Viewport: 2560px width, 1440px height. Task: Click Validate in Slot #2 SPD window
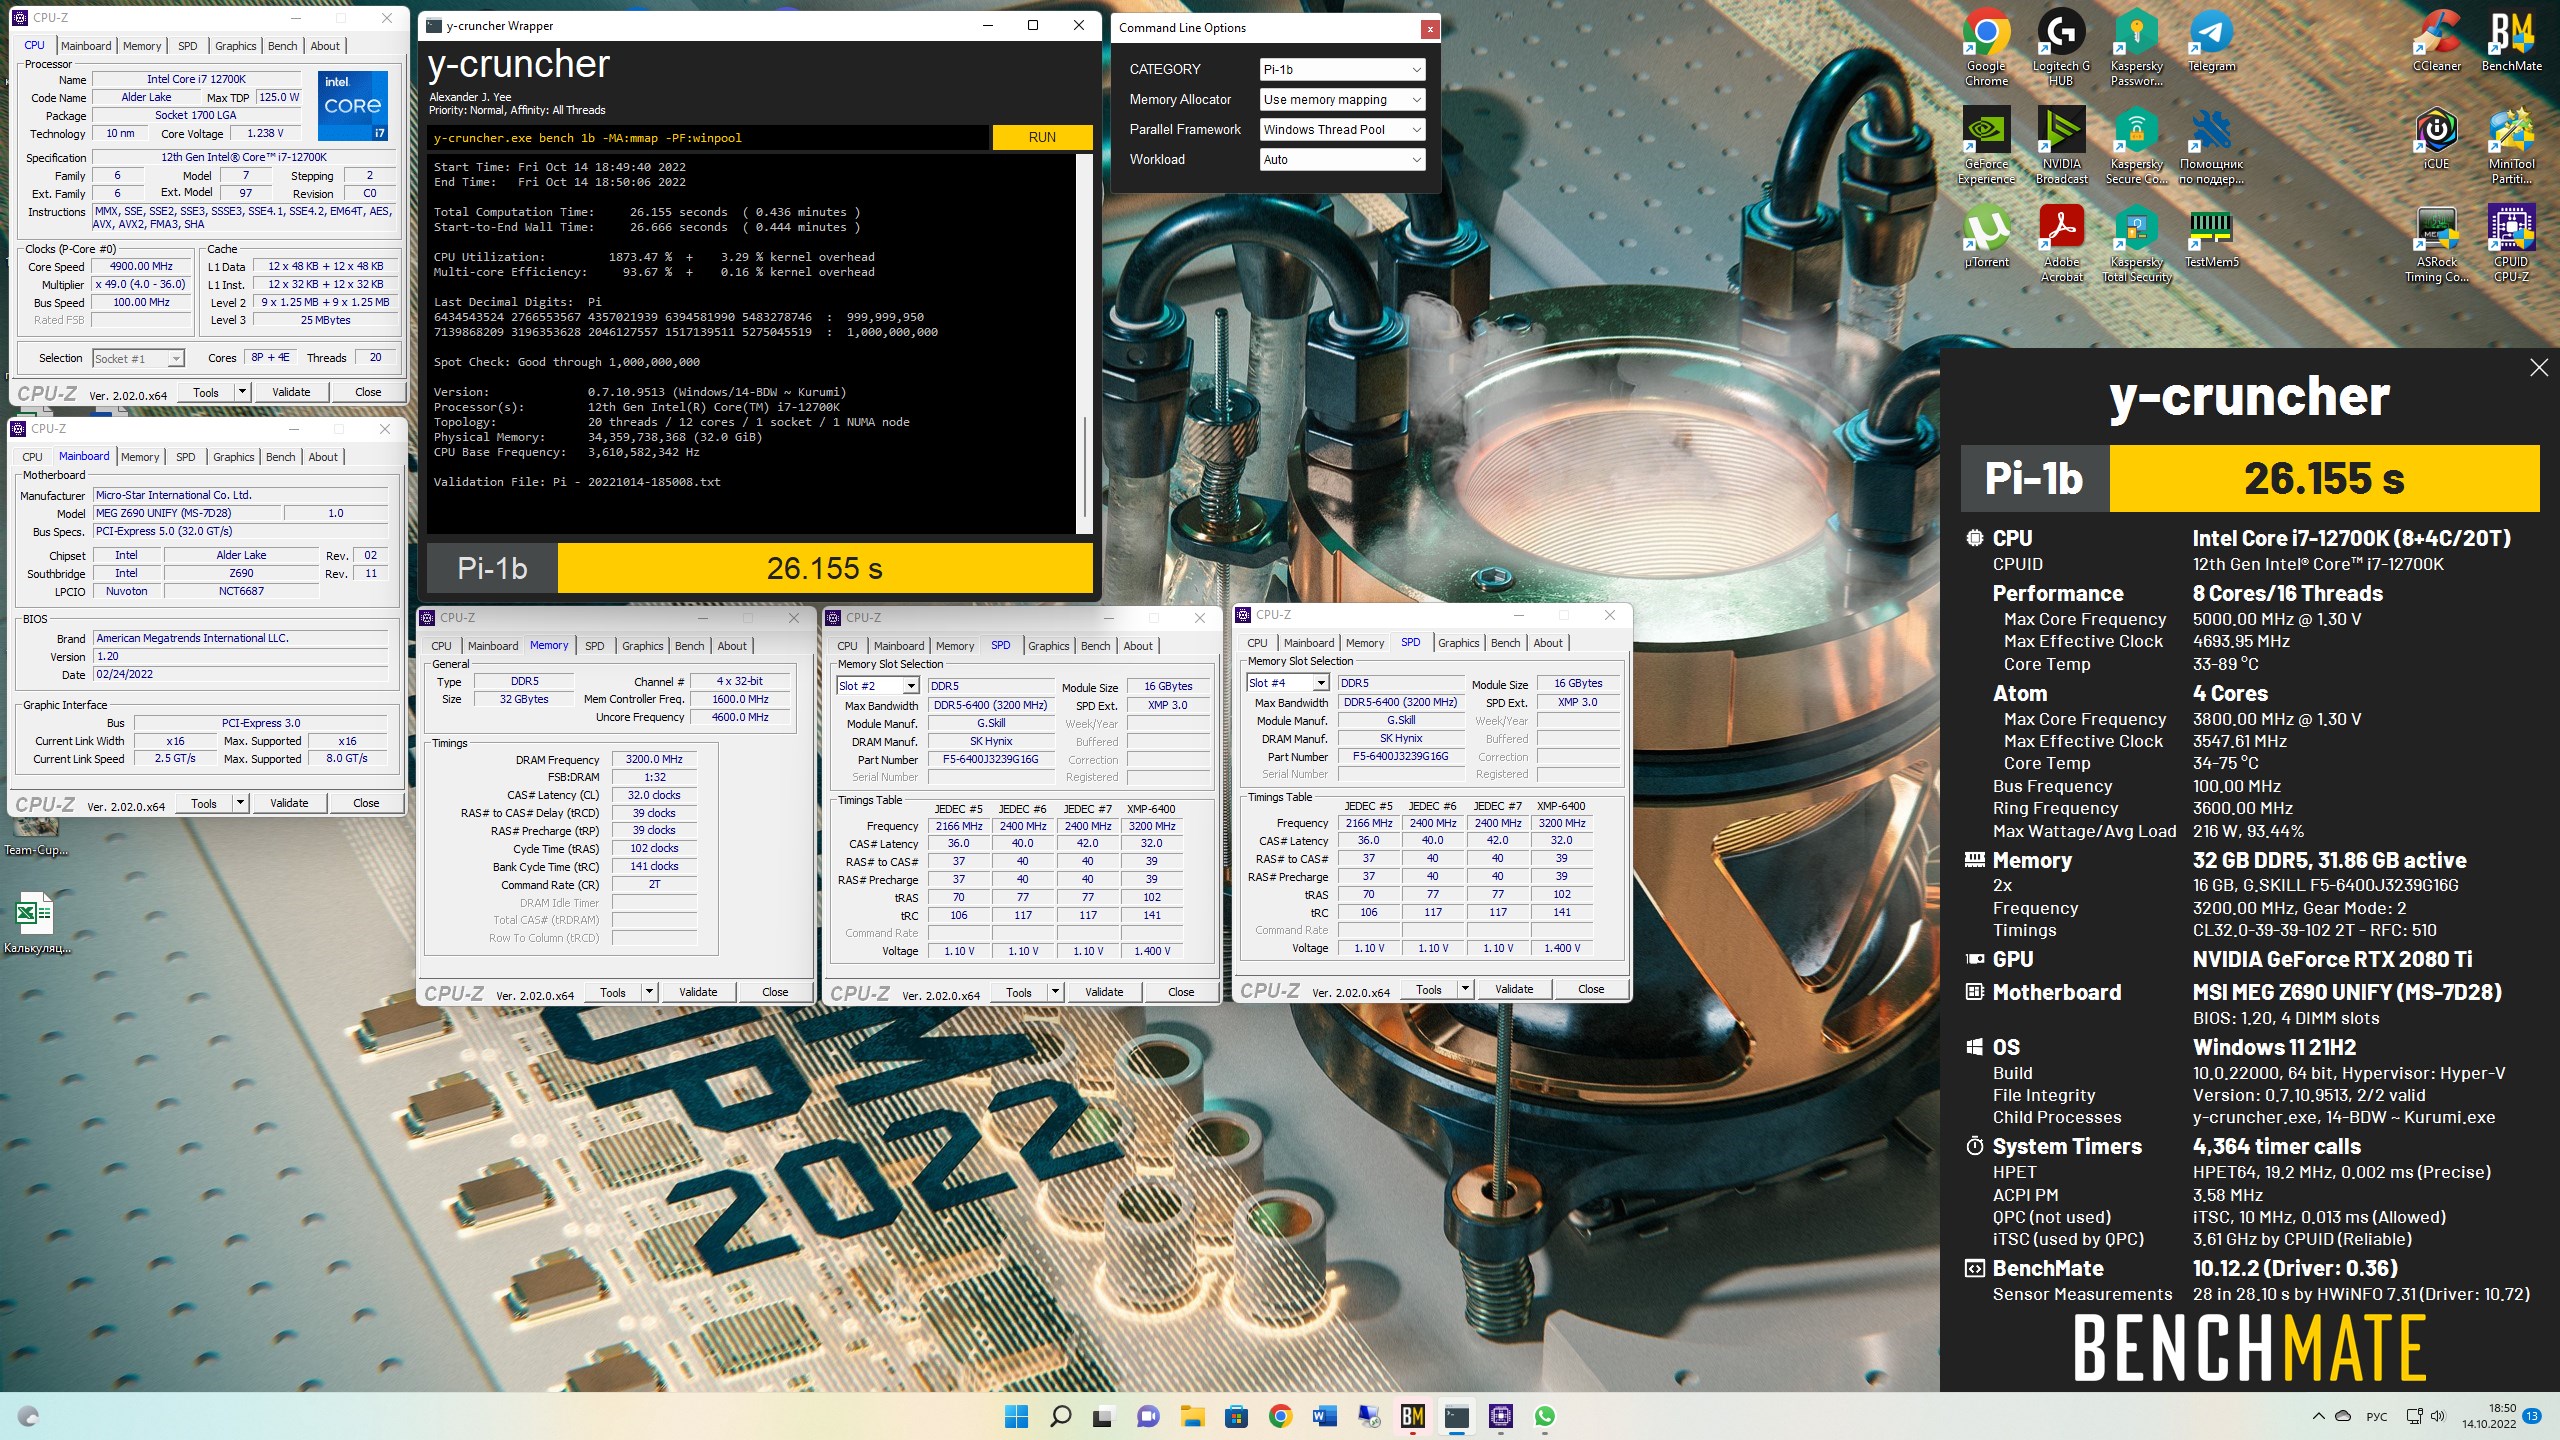point(1104,992)
